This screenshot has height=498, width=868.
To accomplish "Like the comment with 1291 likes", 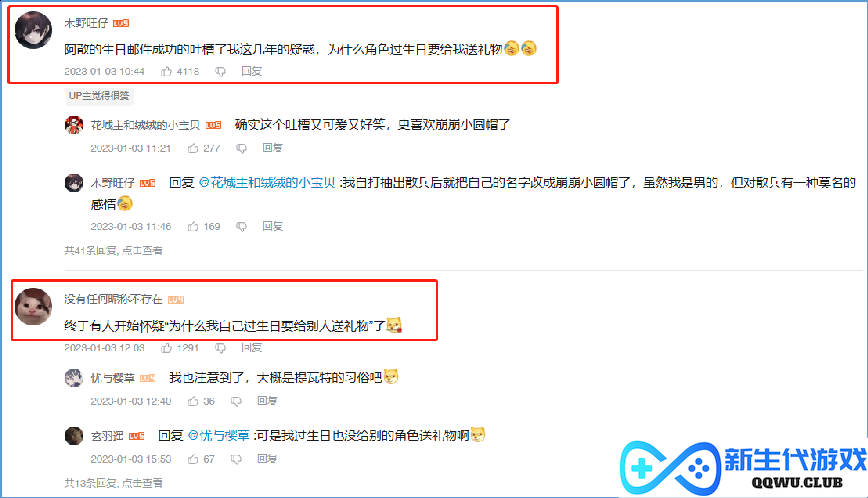I will pyautogui.click(x=167, y=347).
